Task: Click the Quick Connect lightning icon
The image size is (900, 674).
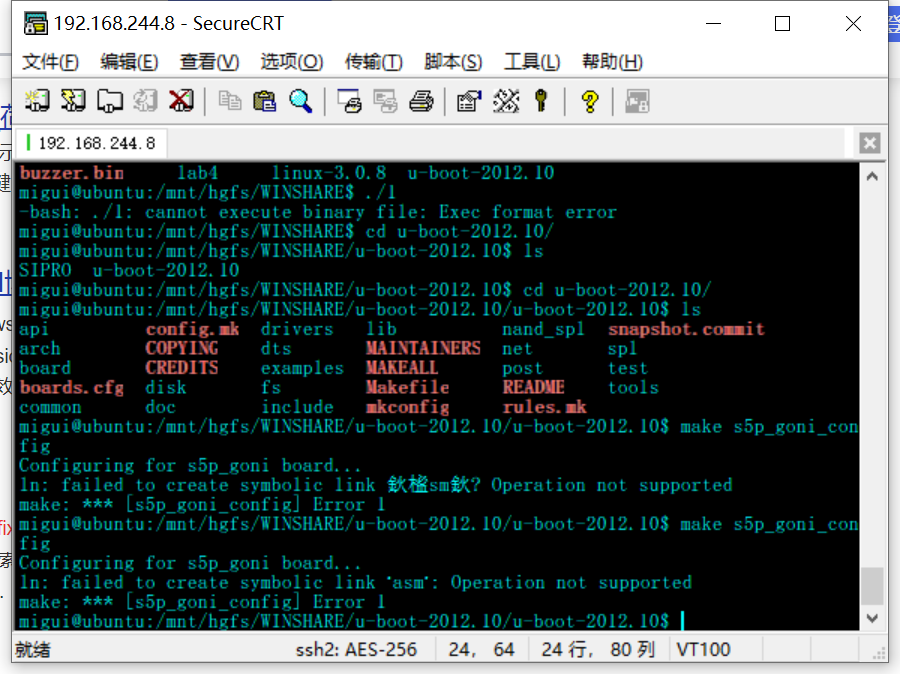Action: (73, 101)
